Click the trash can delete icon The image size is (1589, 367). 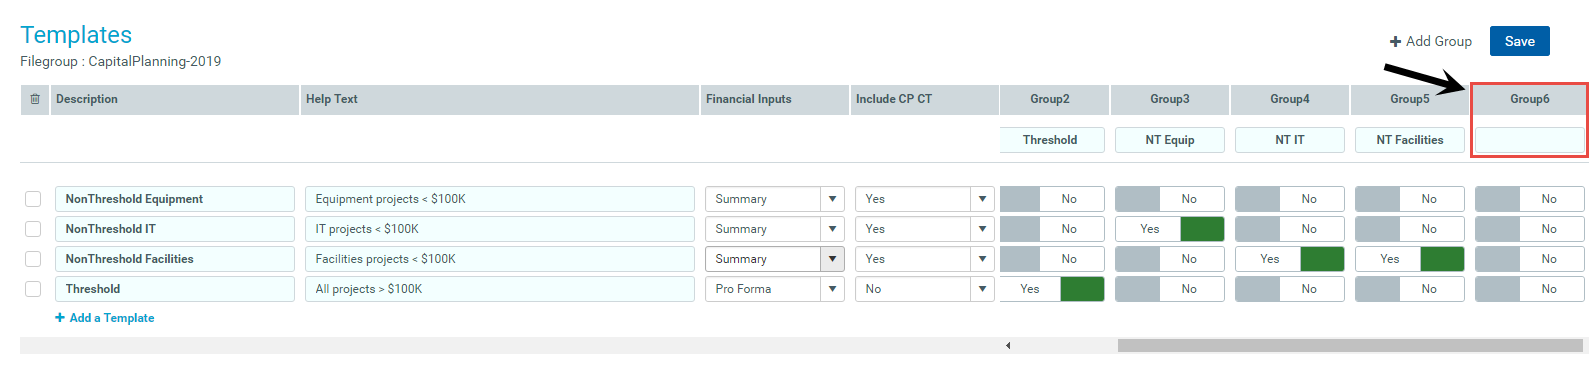35,99
